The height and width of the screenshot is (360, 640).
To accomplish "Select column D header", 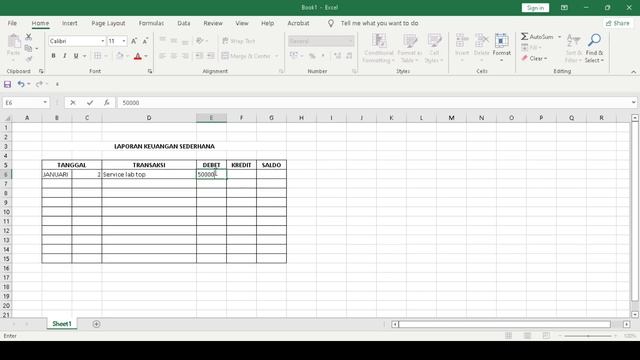I will click(x=149, y=118).
